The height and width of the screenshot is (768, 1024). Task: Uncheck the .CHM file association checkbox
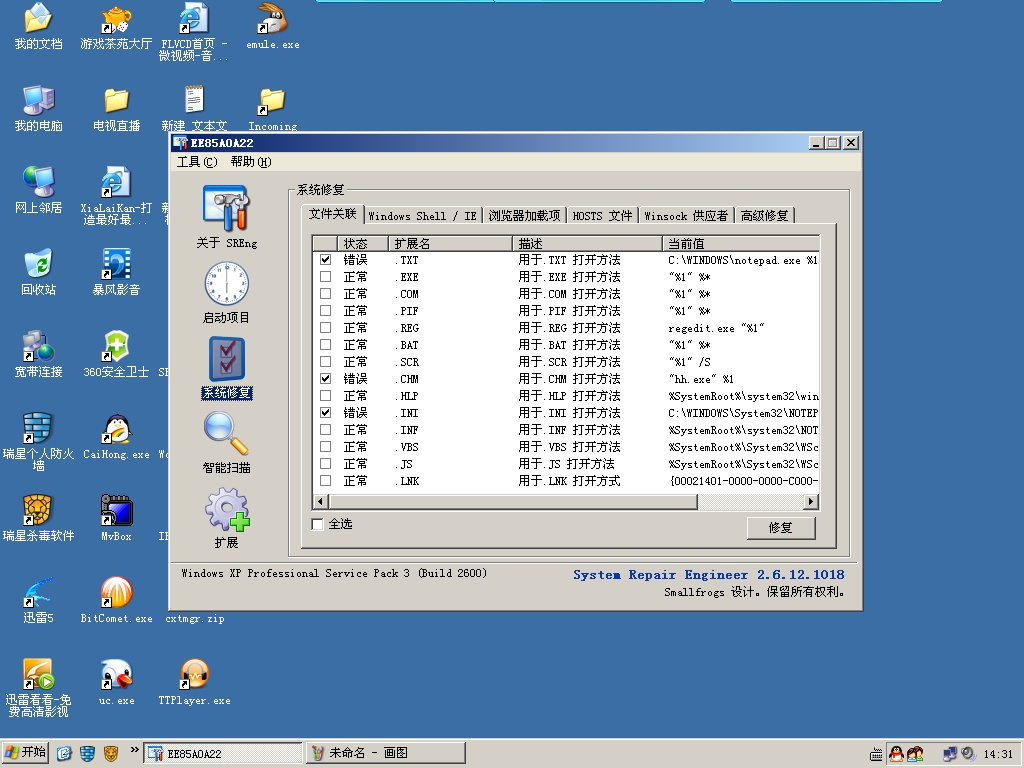point(325,378)
